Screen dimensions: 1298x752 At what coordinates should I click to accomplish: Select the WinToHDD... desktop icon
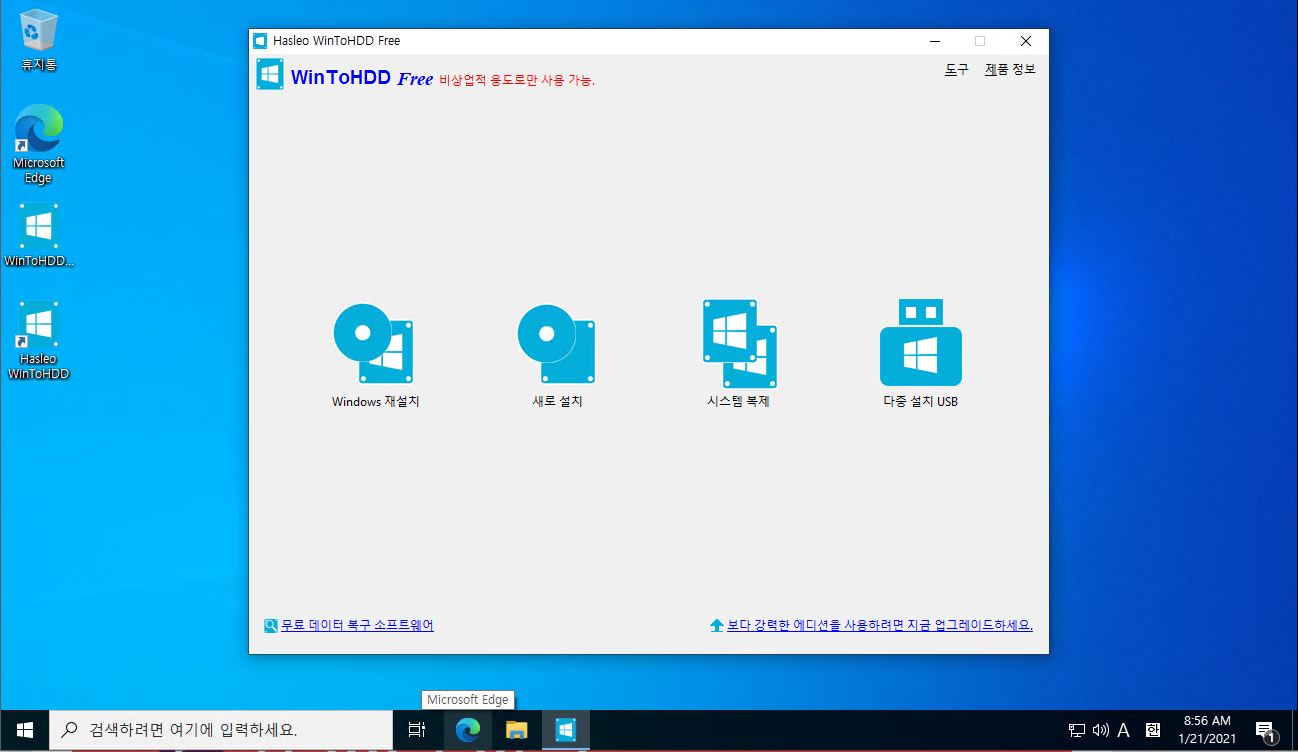[x=39, y=236]
